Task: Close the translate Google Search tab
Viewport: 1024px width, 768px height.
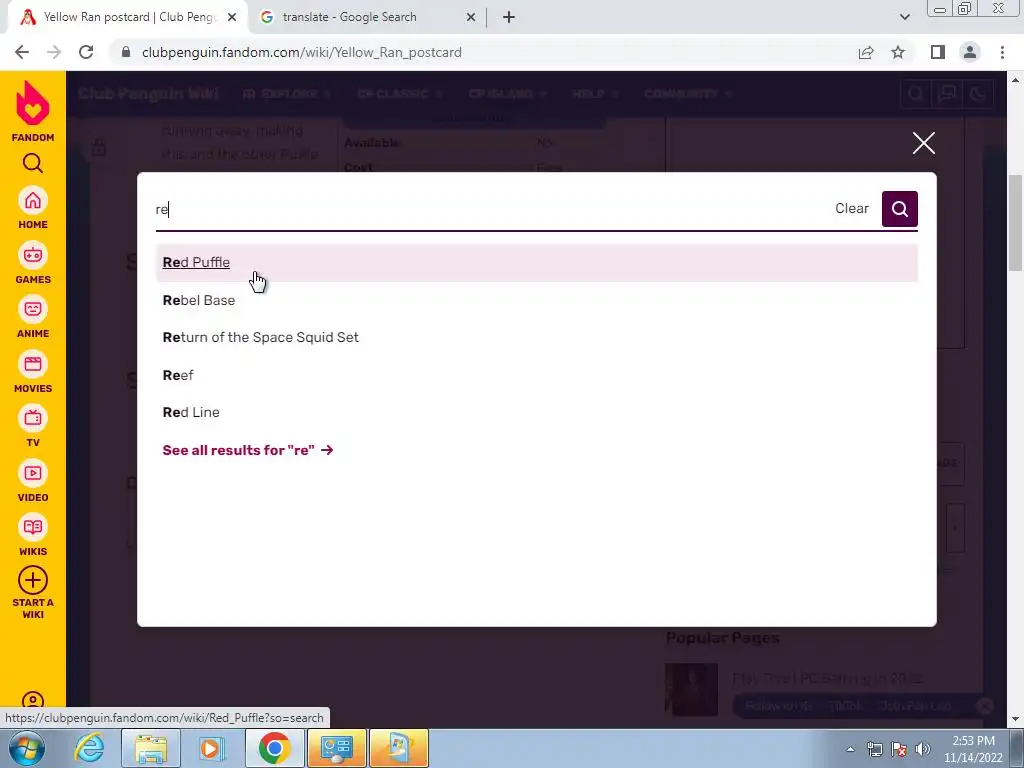Action: click(x=471, y=18)
